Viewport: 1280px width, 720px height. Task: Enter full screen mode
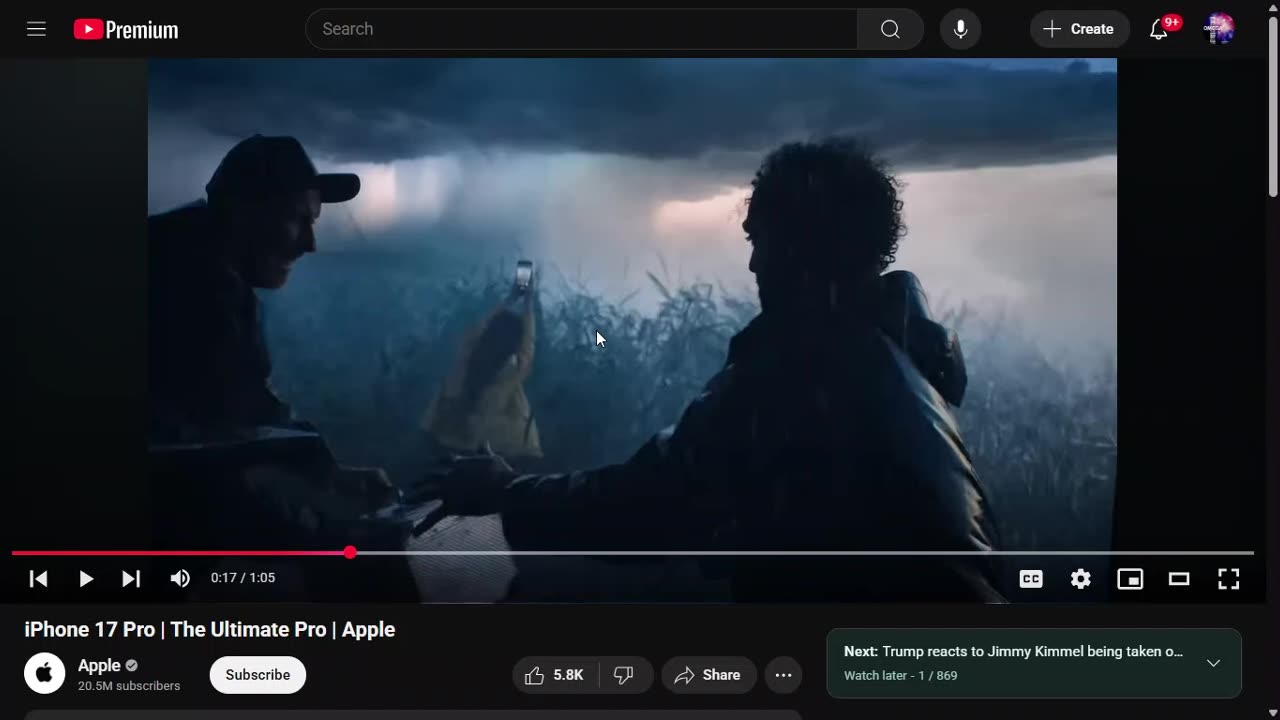tap(1228, 578)
